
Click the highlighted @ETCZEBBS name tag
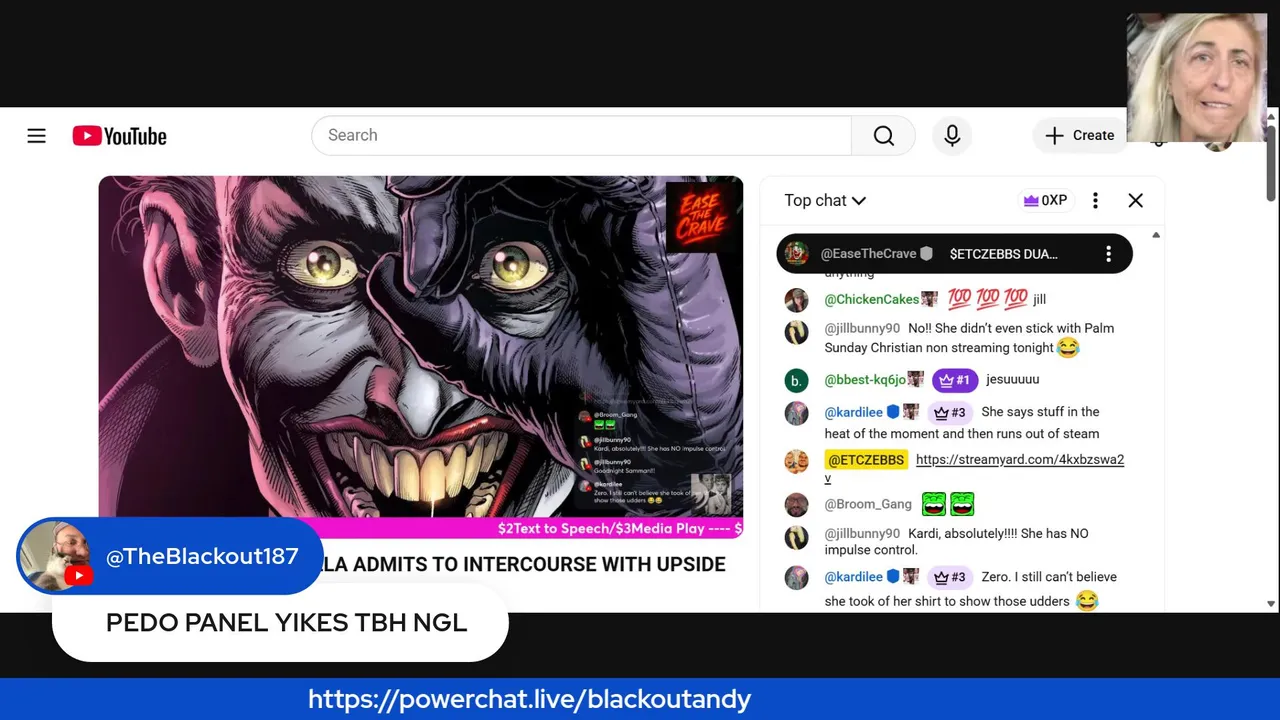[866, 460]
